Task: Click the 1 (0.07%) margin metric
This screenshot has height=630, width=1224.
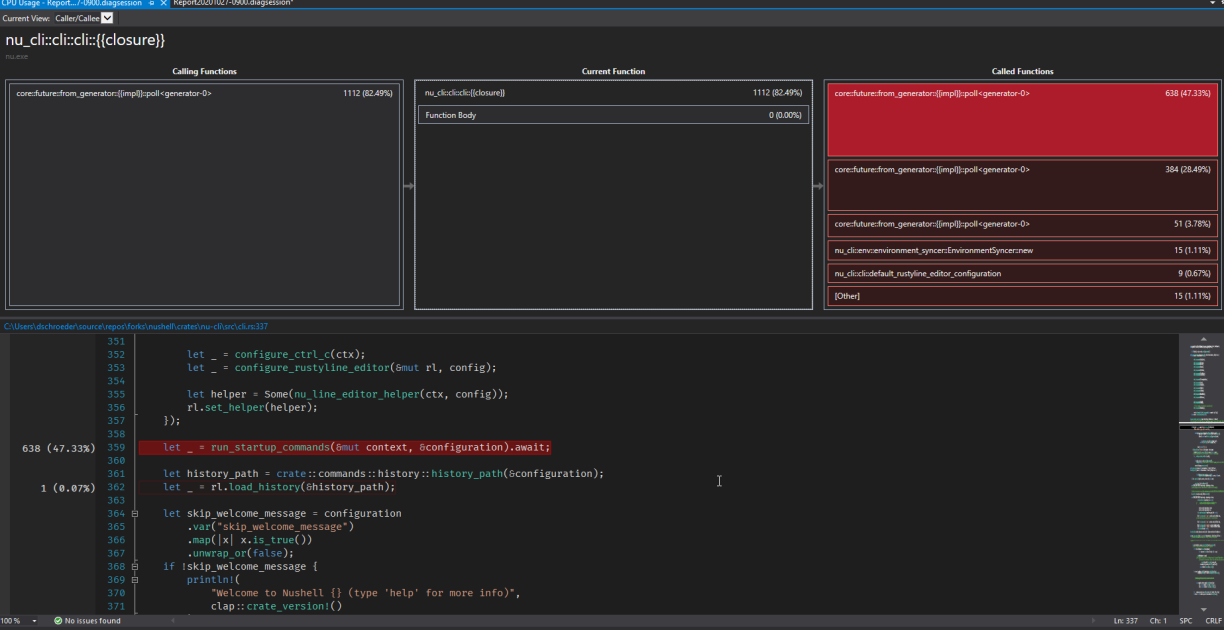Action: click(67, 488)
